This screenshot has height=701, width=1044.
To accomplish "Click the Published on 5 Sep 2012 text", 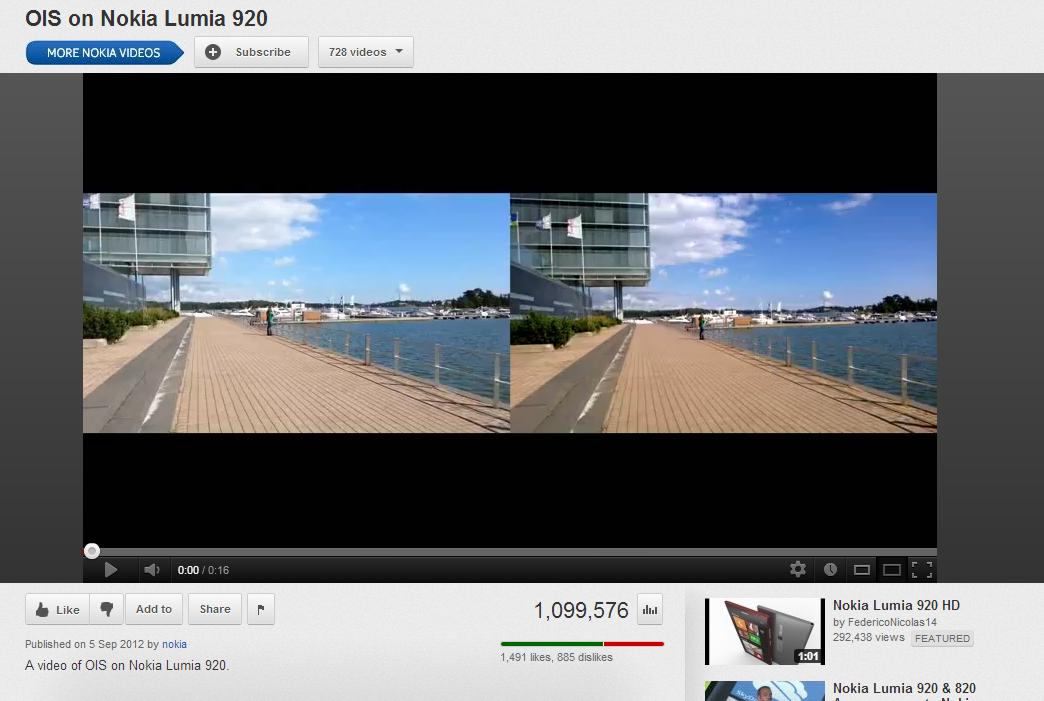I will click(x=85, y=644).
